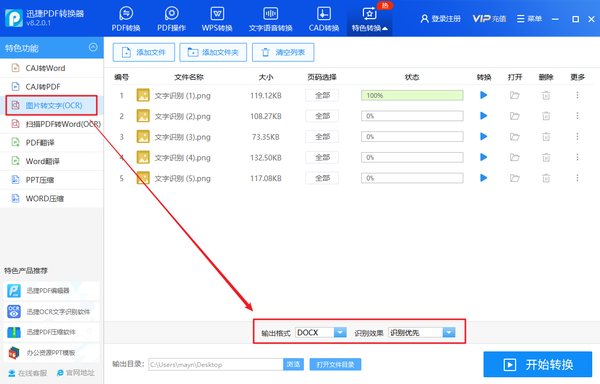Open folder icon for 文字识别 (2).png
Screen dimensions: 600x384
(515, 116)
